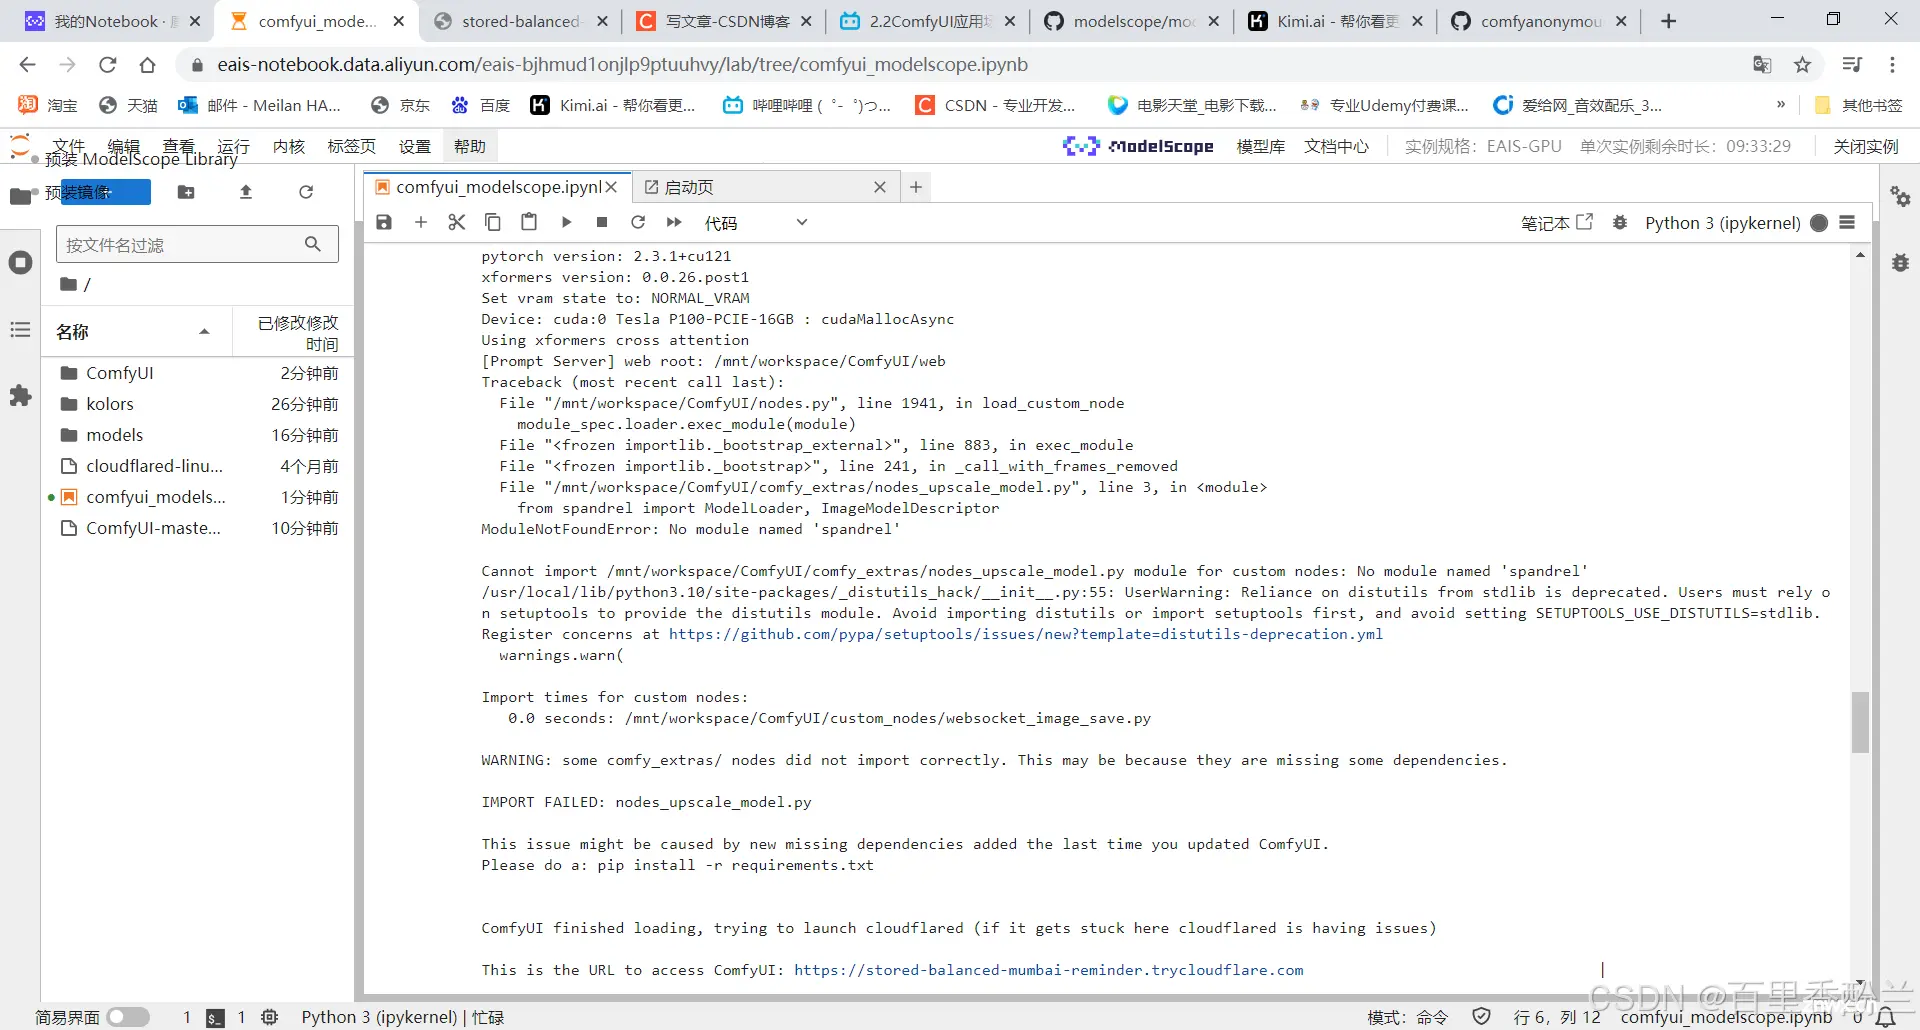
Task: Switch to the Kimi.ai browser tab
Action: [1335, 21]
